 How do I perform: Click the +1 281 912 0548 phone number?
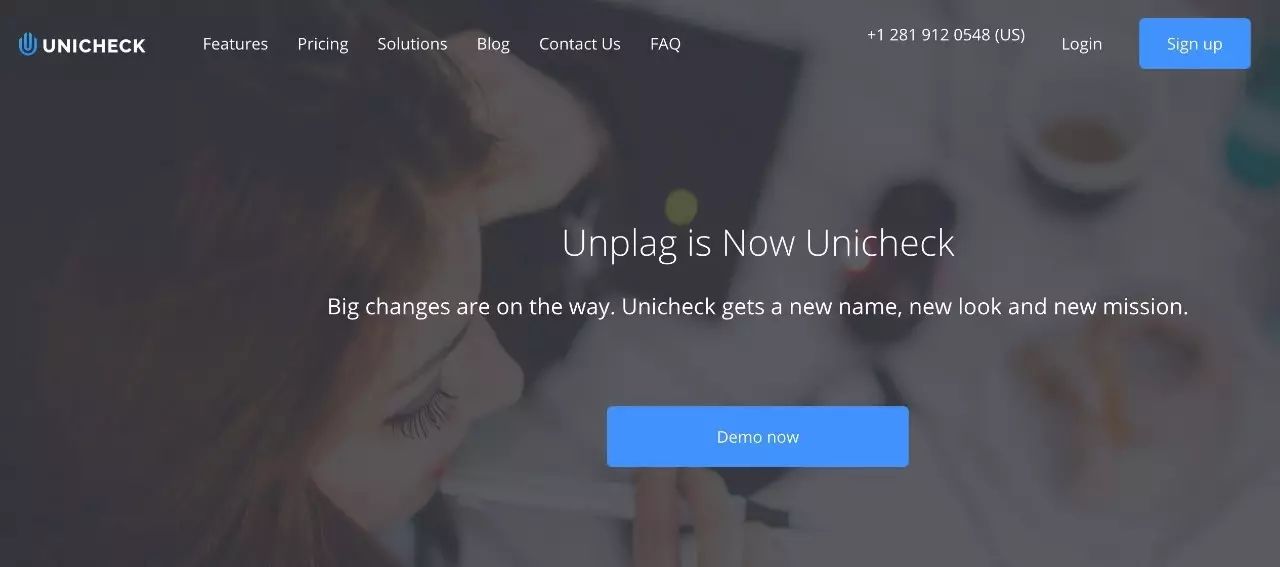pyautogui.click(x=946, y=35)
